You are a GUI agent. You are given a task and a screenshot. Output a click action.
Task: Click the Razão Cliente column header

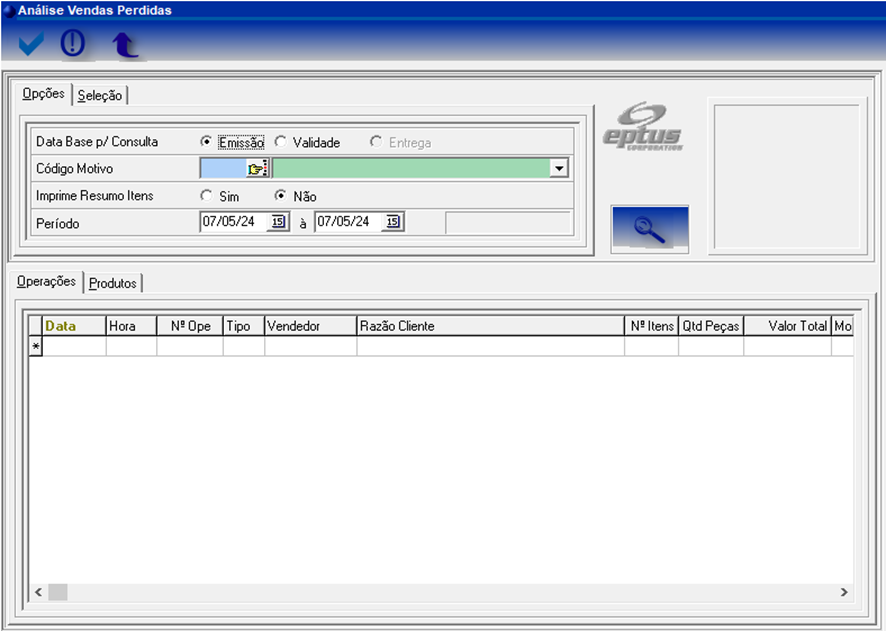click(490, 326)
